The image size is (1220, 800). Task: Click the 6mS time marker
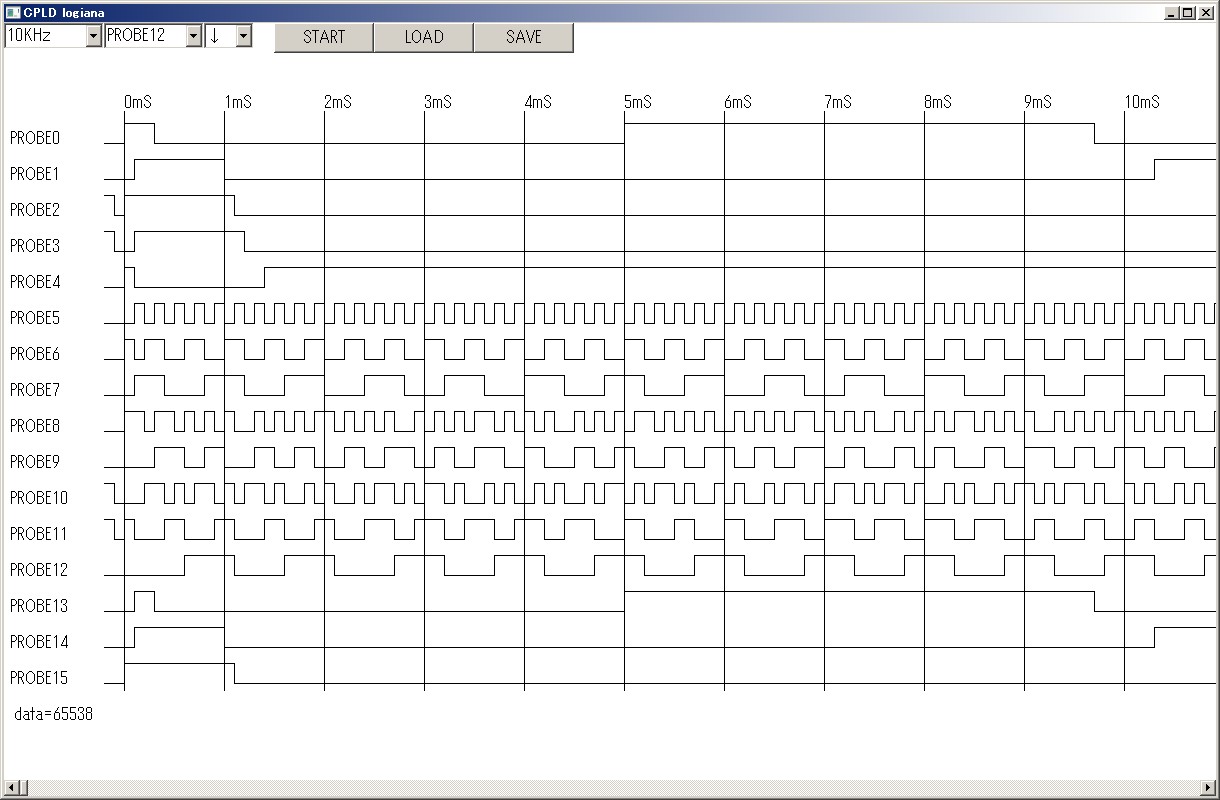738,102
